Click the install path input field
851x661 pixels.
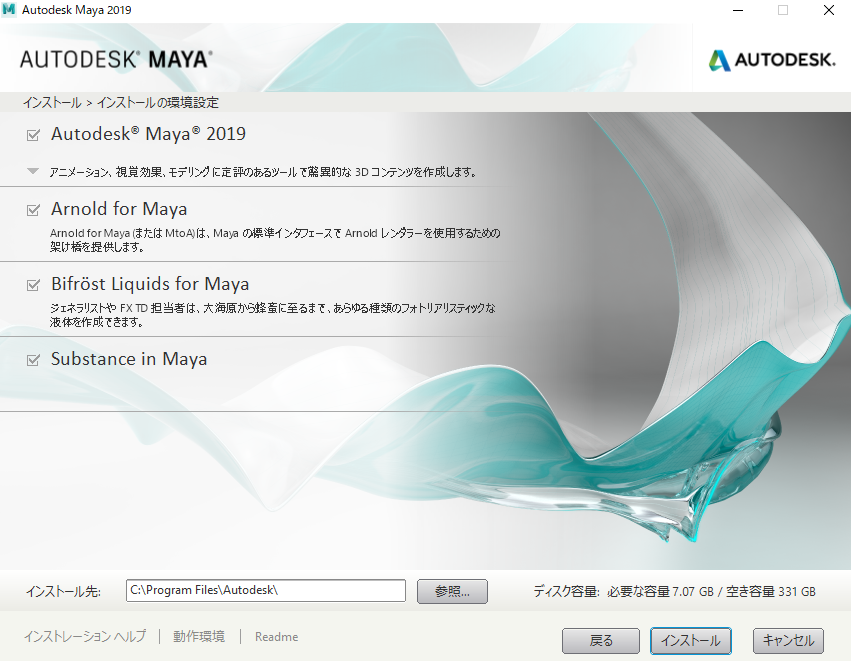266,590
